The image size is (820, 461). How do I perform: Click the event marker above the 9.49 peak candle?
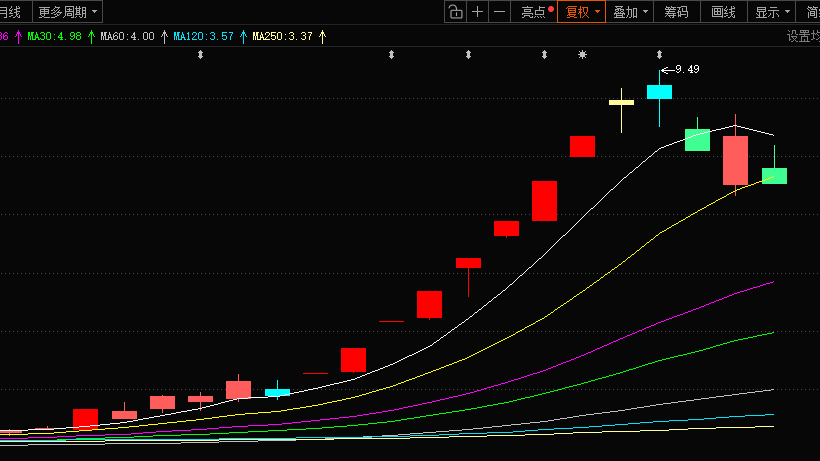tap(659, 54)
